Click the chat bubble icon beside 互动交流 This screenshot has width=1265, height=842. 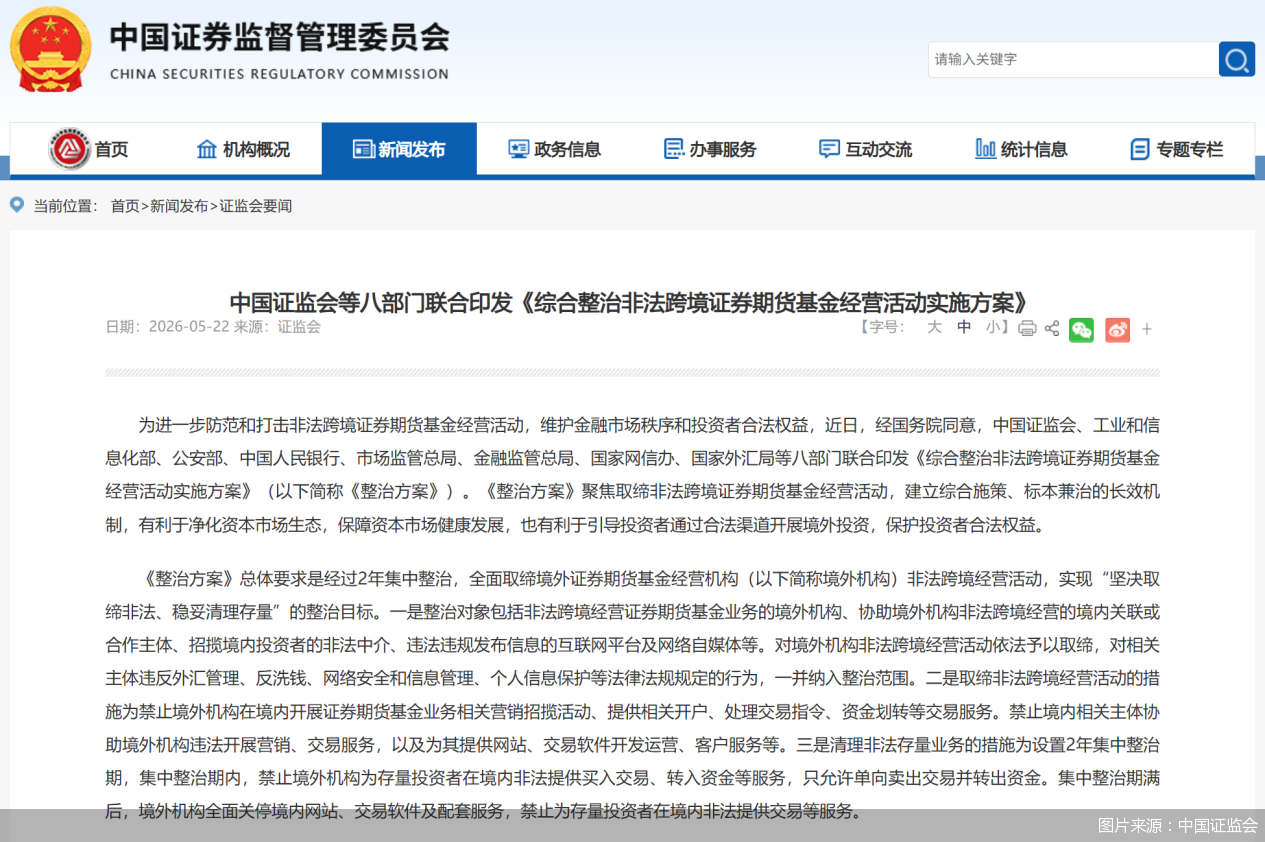(x=829, y=149)
